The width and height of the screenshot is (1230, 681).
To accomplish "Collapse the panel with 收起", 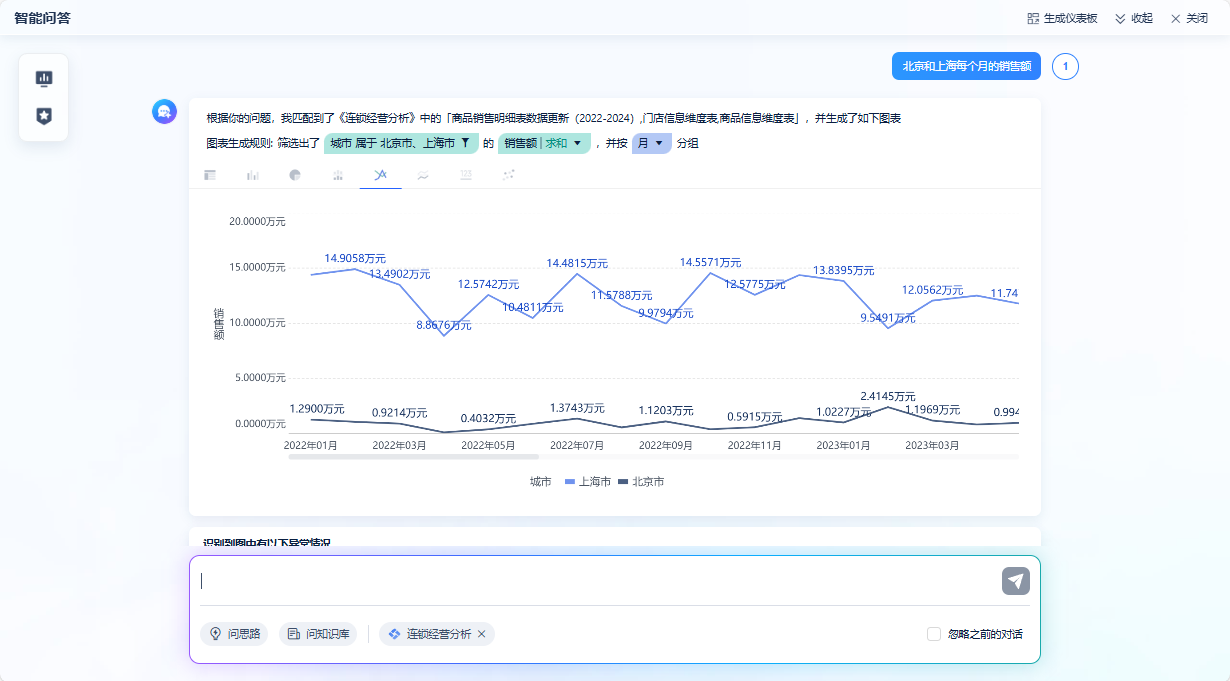I will [1134, 18].
